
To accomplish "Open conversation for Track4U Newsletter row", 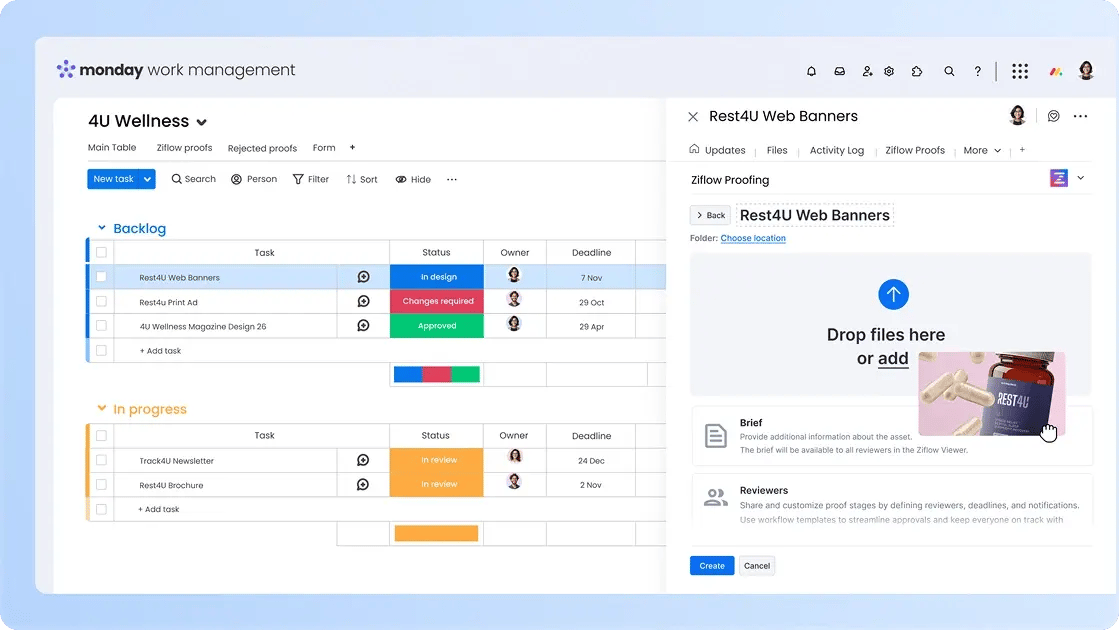I will pos(363,460).
